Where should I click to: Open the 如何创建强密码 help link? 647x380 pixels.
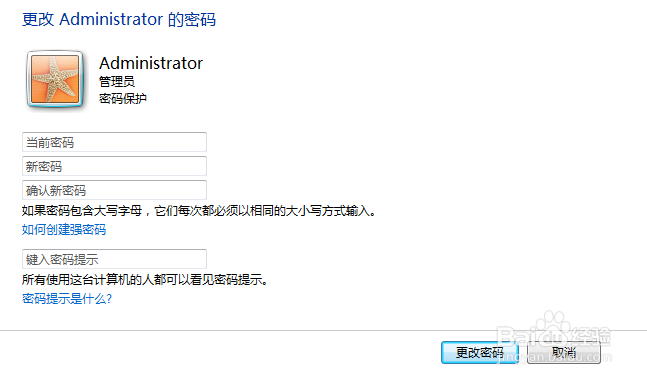[x=64, y=229]
